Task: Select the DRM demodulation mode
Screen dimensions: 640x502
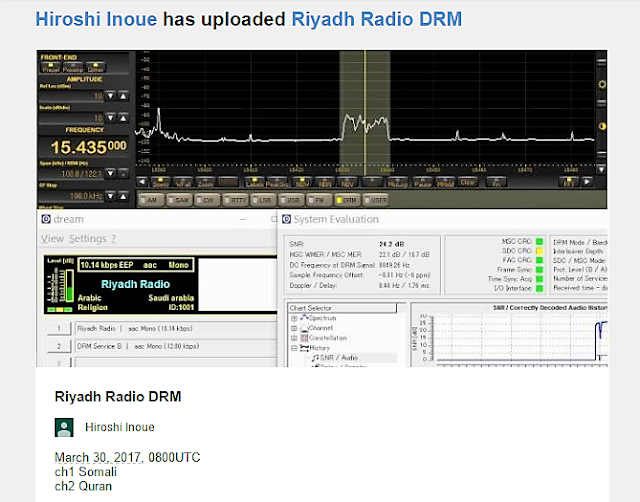Action: coord(348,200)
